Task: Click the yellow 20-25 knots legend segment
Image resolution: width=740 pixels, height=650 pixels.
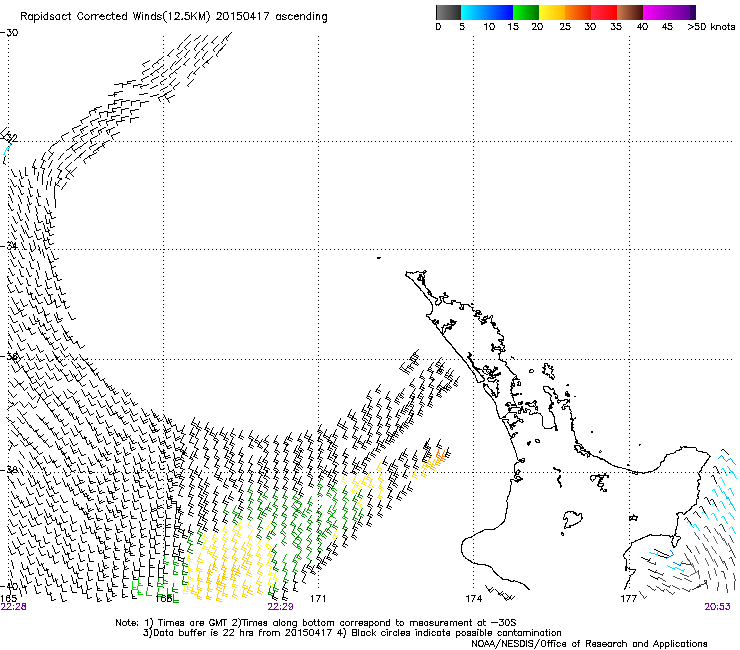Action: point(552,12)
